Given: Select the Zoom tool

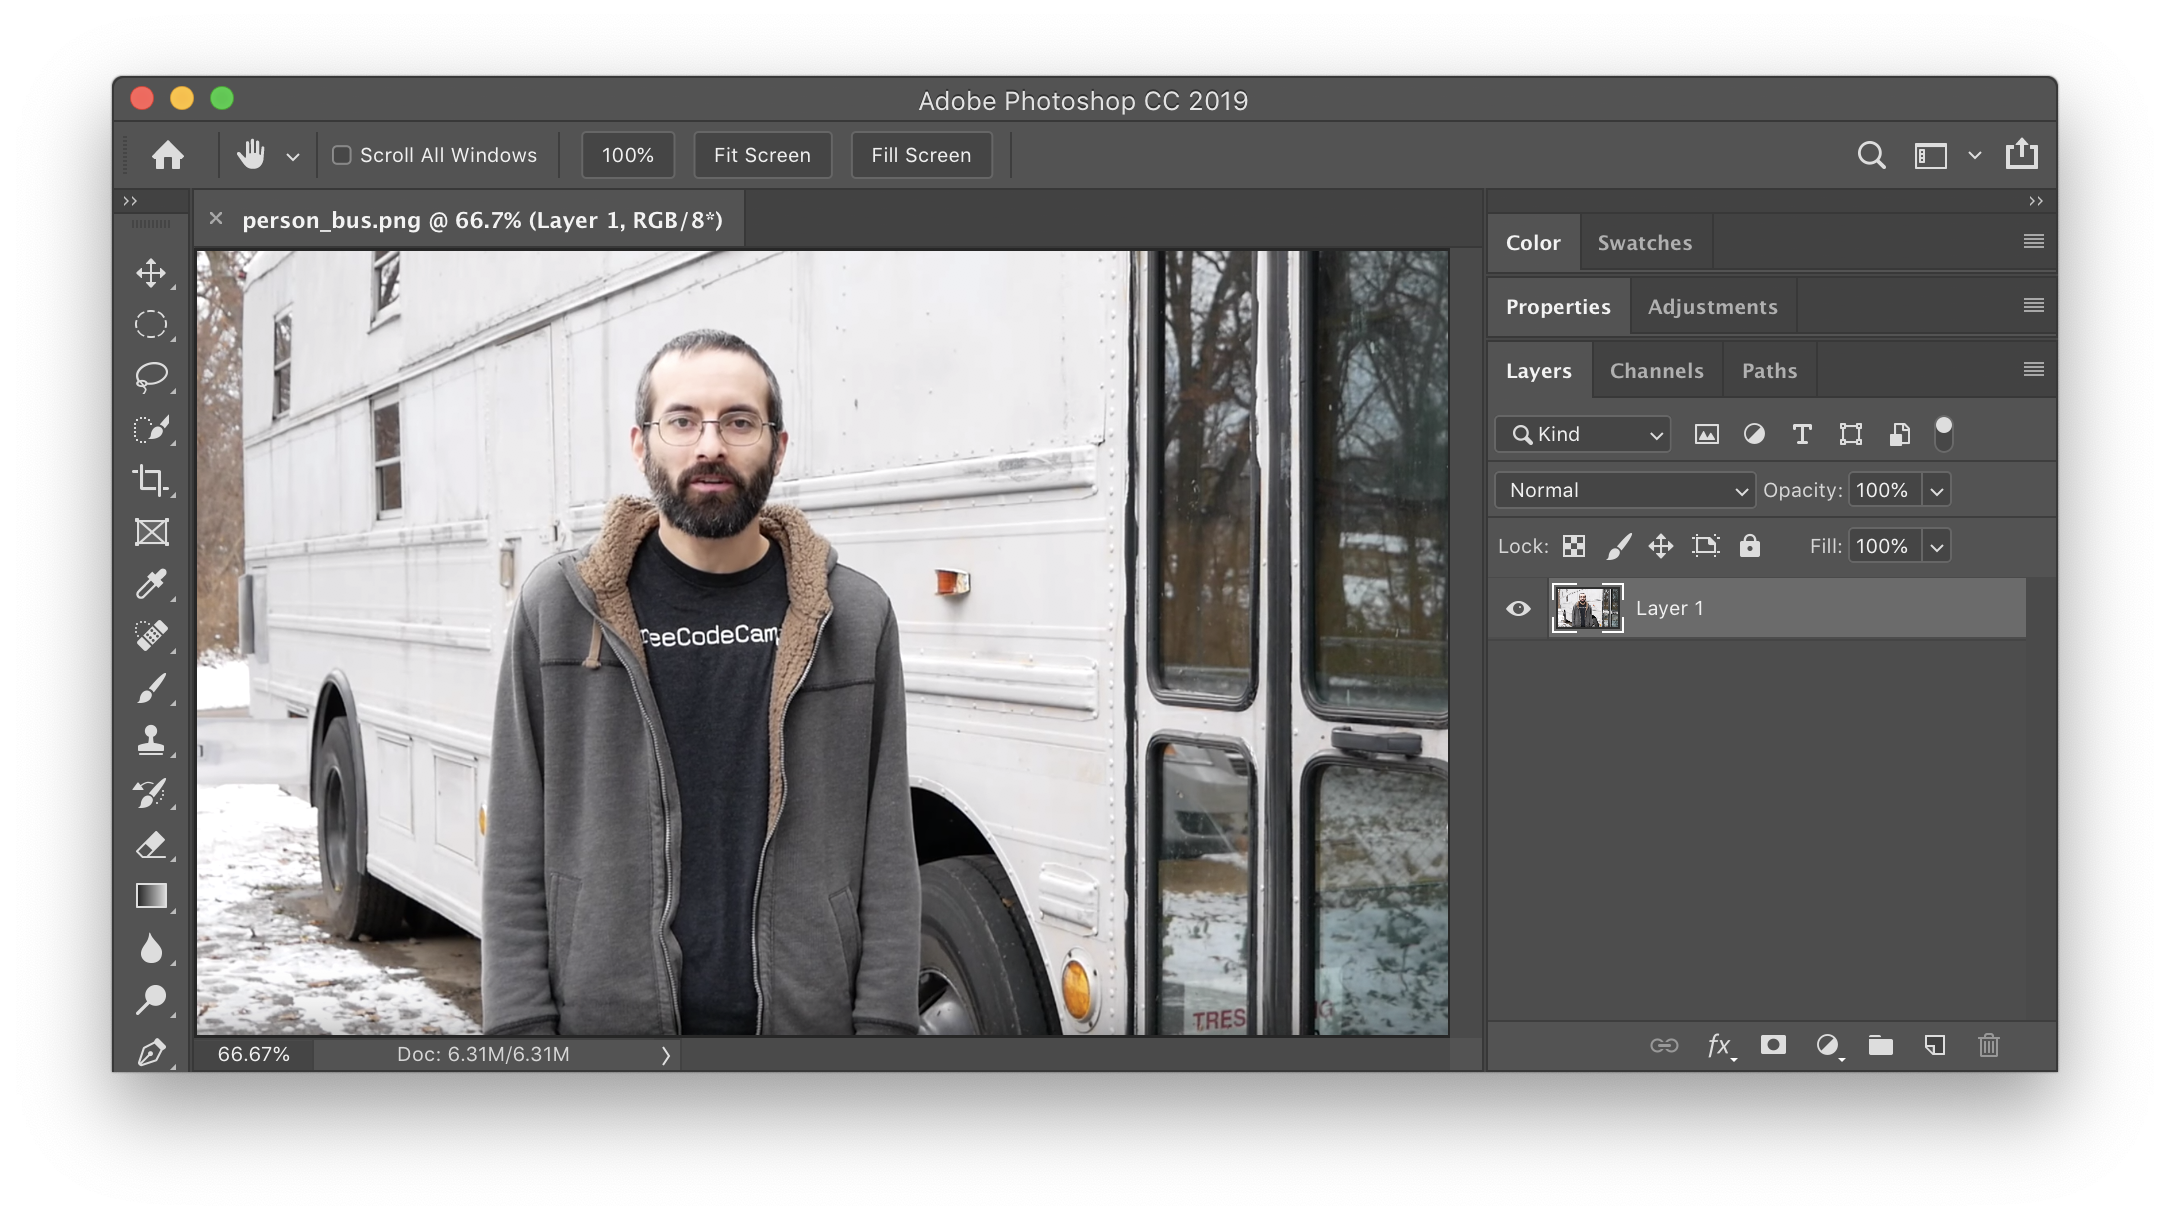Looking at the screenshot, I should 149,1000.
